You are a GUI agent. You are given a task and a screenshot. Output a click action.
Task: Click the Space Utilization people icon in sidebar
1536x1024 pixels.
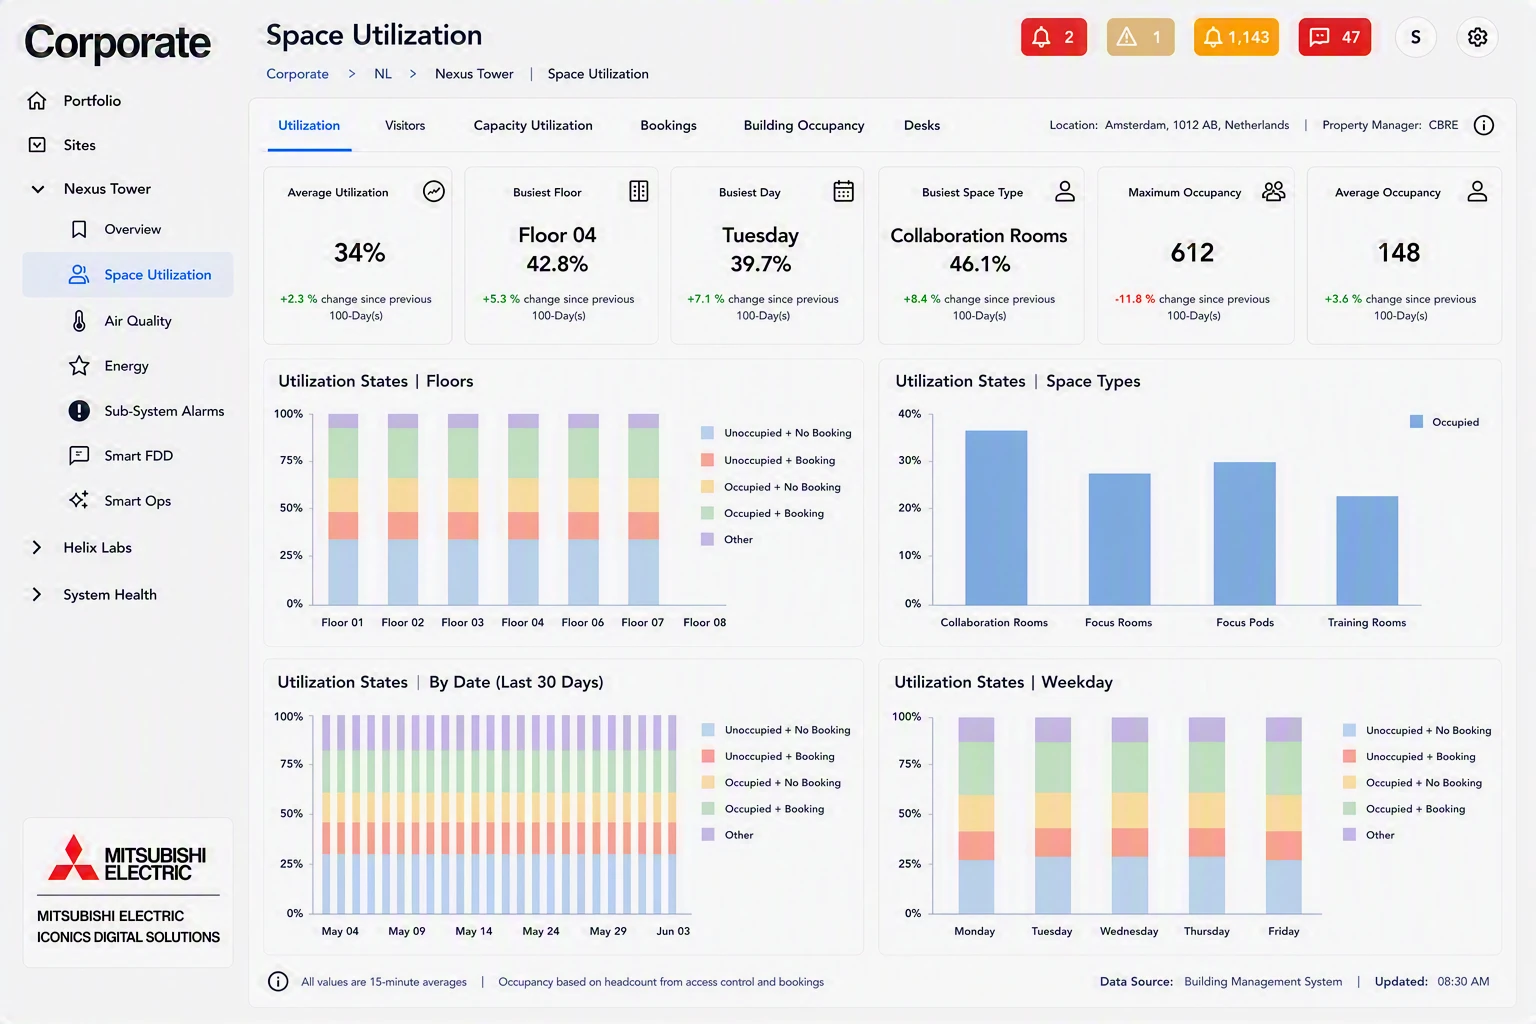79,274
